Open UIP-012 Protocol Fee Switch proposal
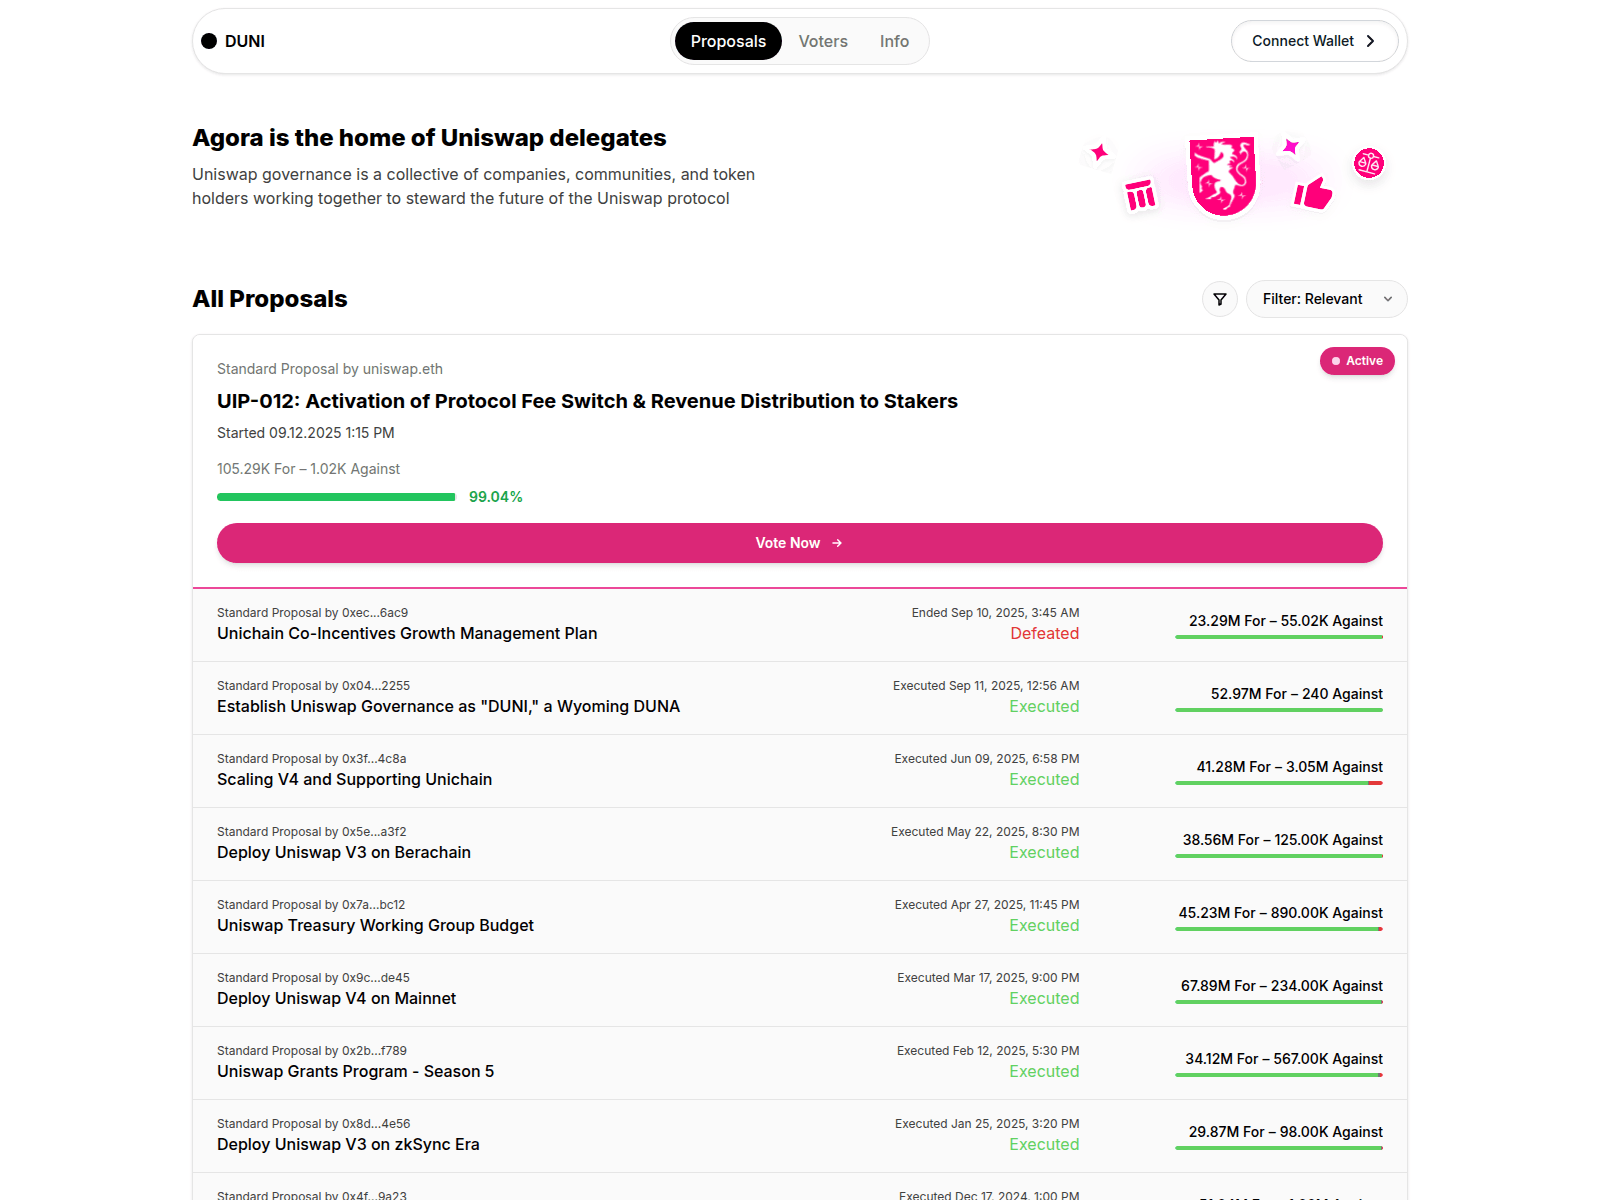 587,401
